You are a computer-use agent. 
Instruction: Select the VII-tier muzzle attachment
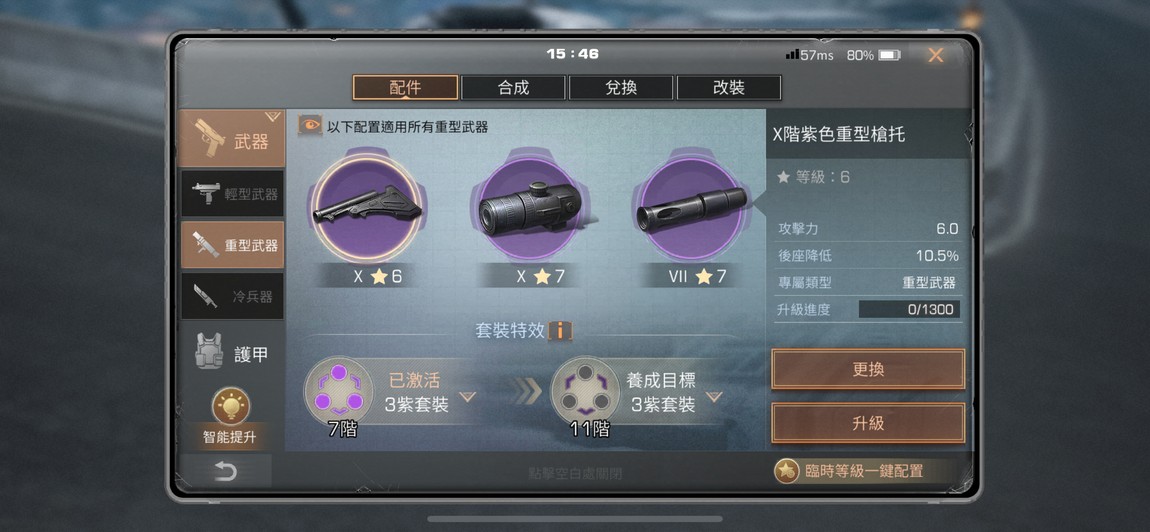pyautogui.click(x=691, y=208)
